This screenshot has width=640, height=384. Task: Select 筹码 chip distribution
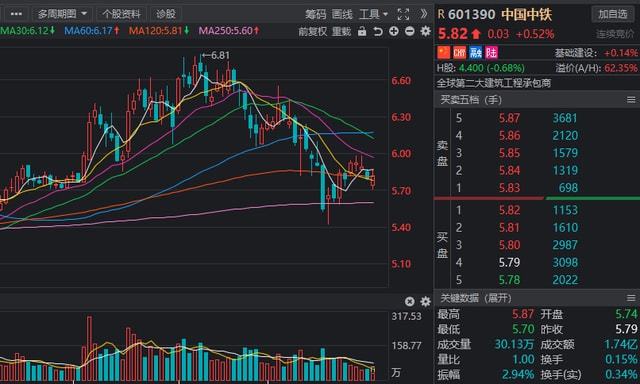pos(316,14)
